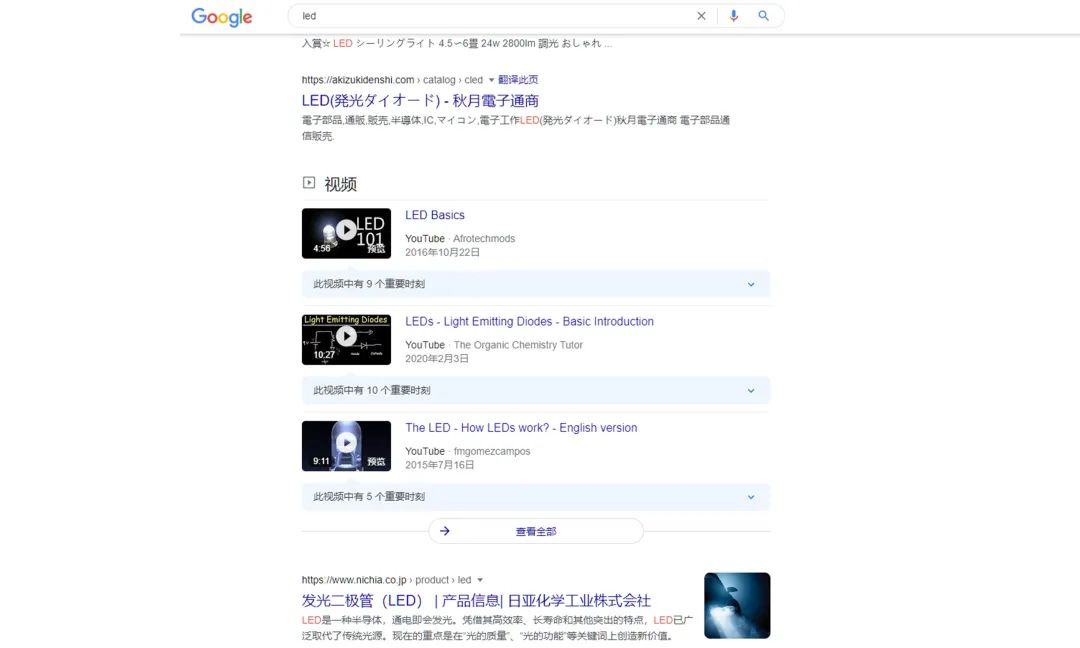
Task: Start voice search with microphone icon
Action: (733, 16)
